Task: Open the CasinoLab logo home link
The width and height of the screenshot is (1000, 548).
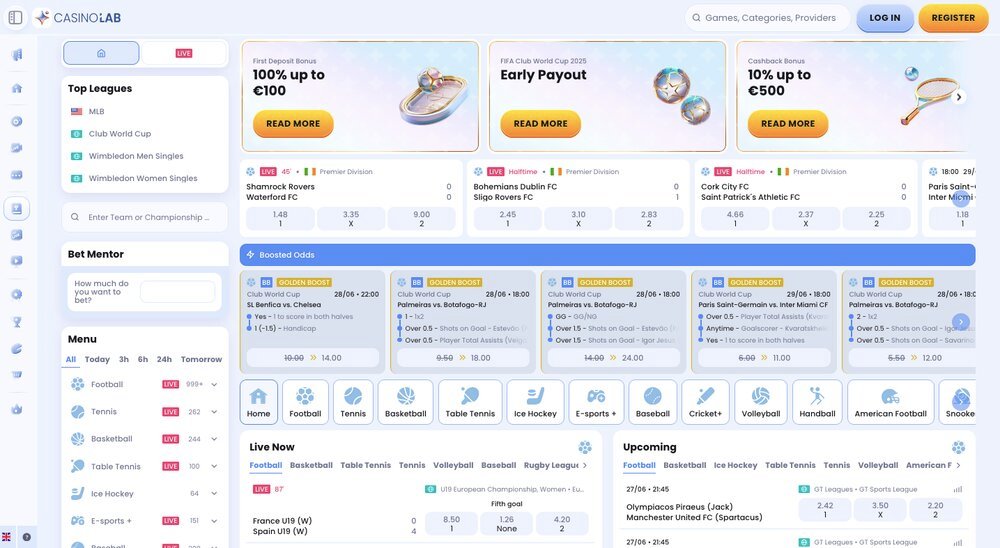Action: [78, 18]
